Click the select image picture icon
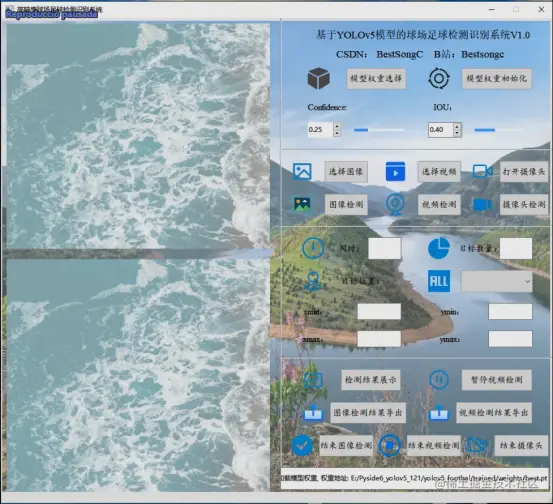Viewport: 553px width, 504px height. coord(302,171)
